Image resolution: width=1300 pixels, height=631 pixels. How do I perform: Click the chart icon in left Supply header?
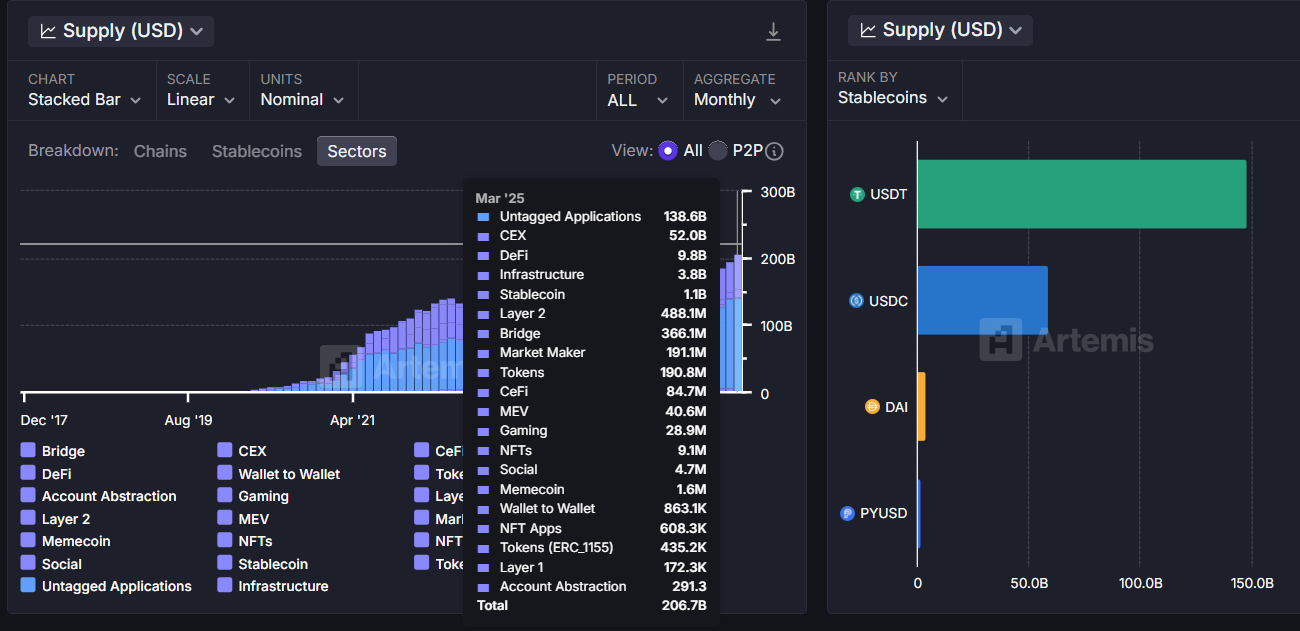(x=48, y=31)
